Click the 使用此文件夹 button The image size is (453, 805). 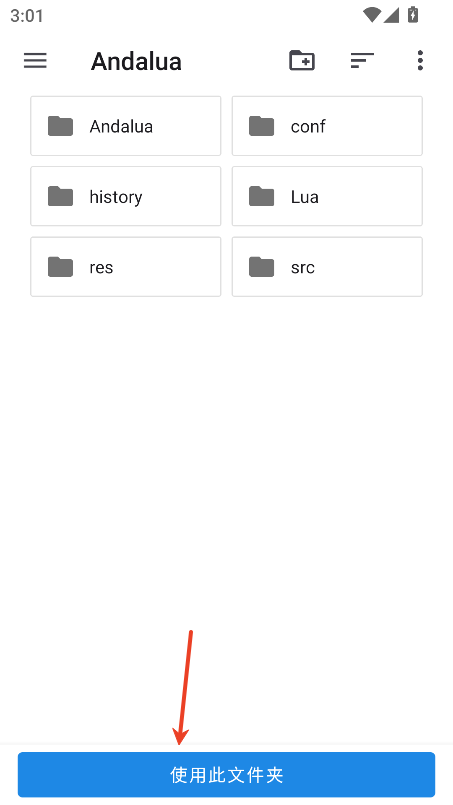pos(226,775)
